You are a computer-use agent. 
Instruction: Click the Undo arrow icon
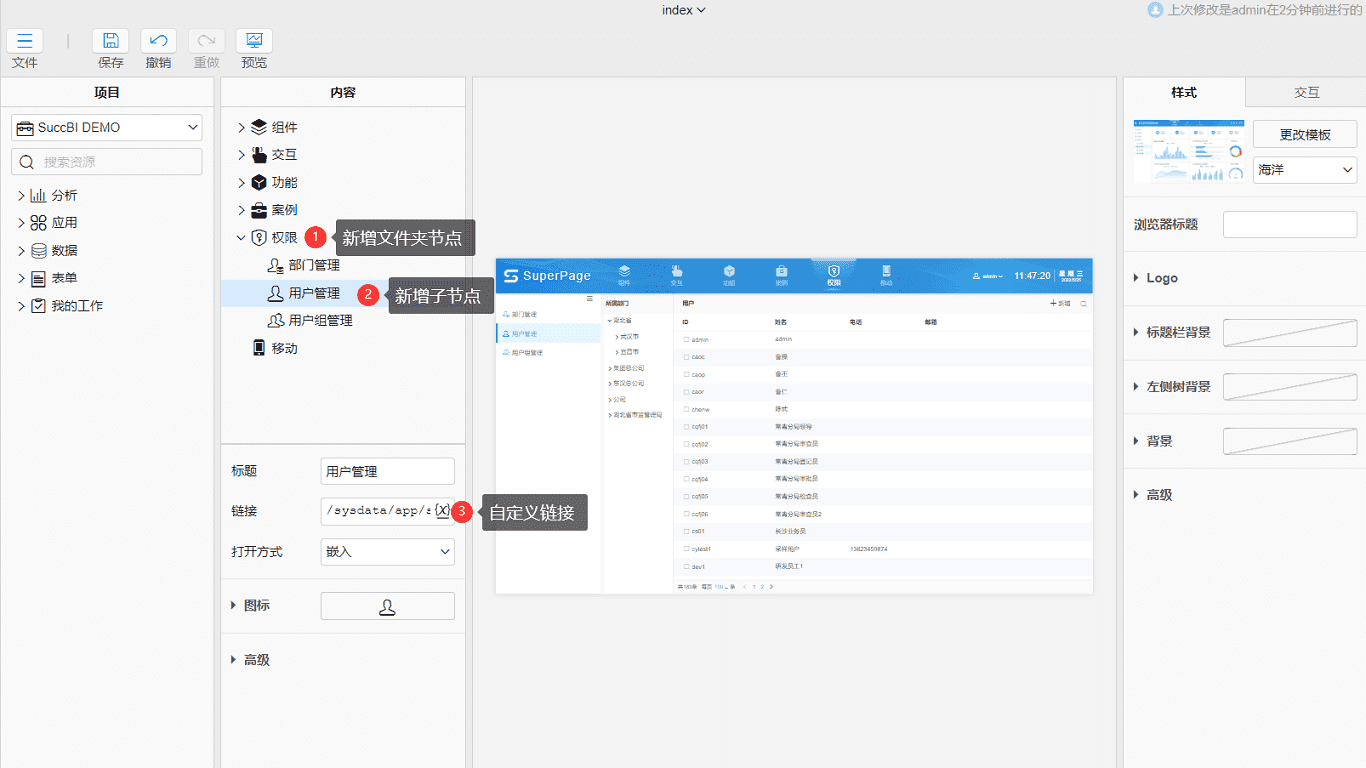coord(158,41)
